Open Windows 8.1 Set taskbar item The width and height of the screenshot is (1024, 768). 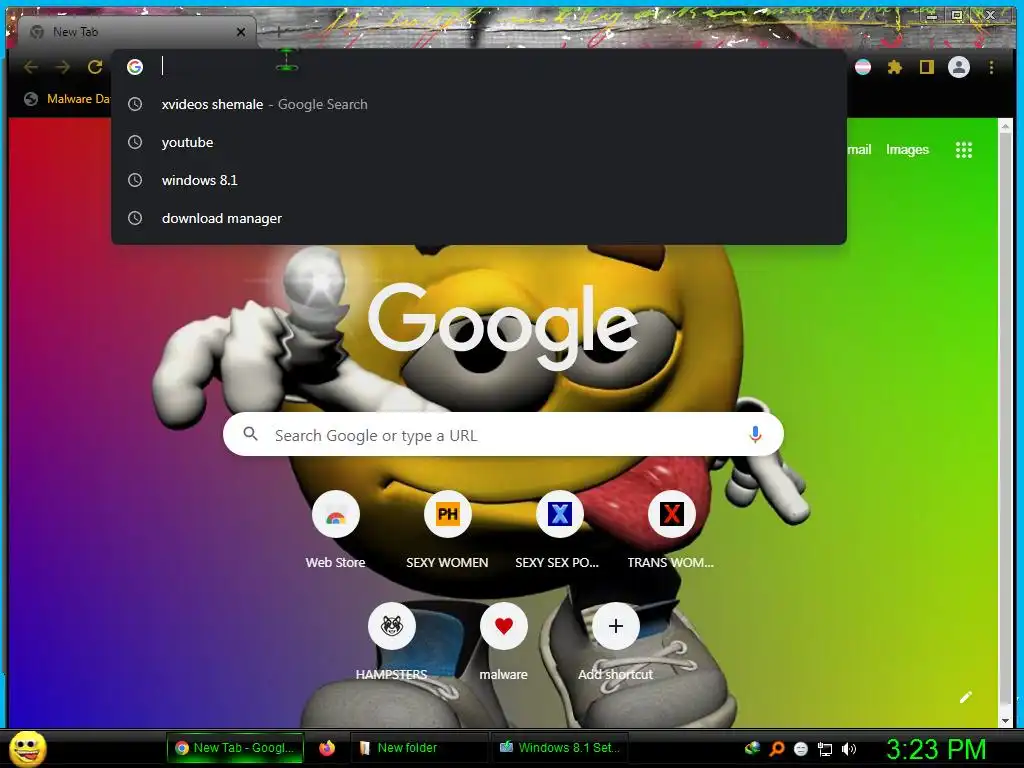(560, 748)
